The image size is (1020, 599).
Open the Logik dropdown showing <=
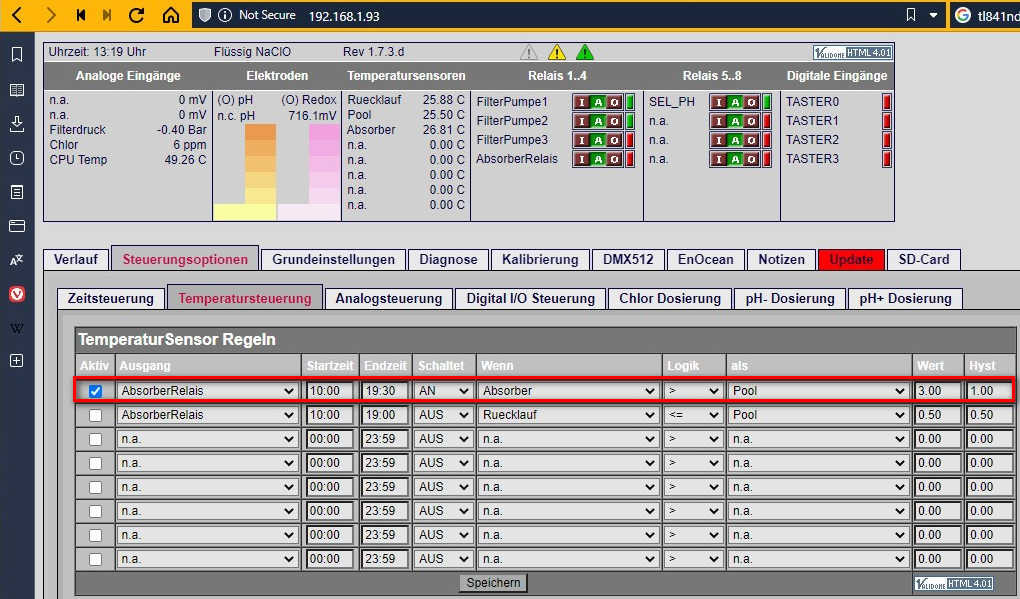pos(693,415)
